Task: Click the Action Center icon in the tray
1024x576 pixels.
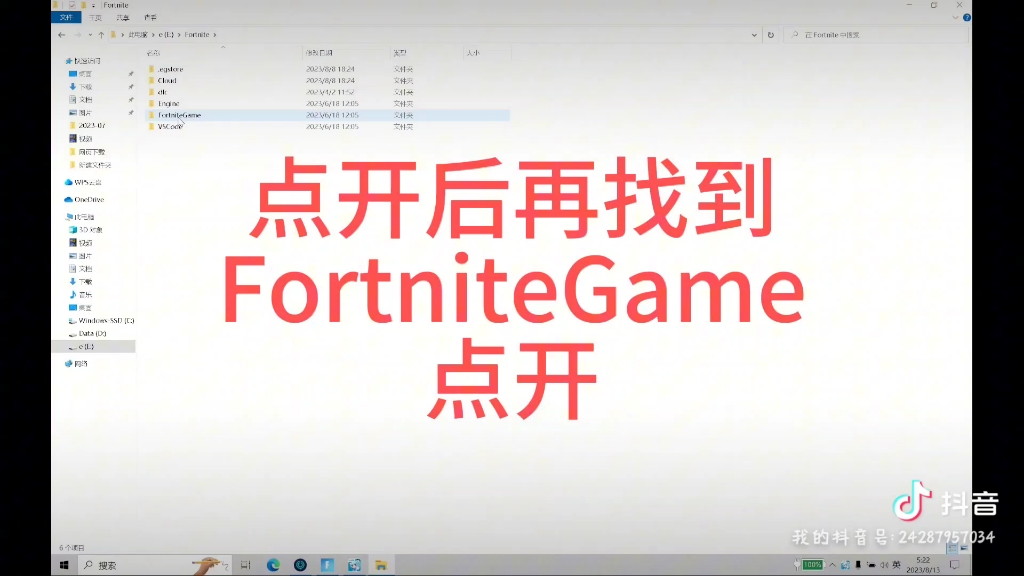Action: [953, 566]
